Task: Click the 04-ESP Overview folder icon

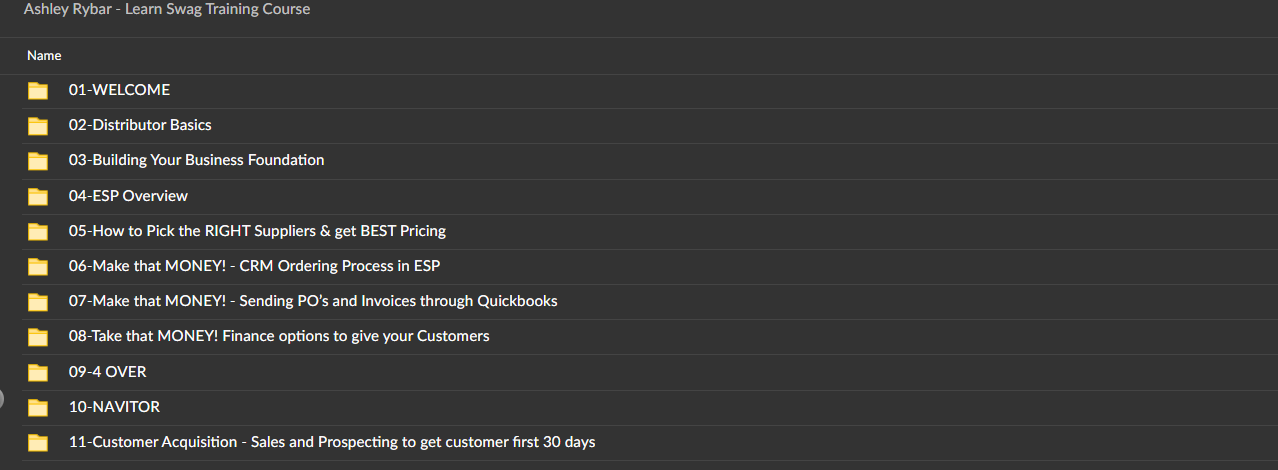Action: point(38,196)
